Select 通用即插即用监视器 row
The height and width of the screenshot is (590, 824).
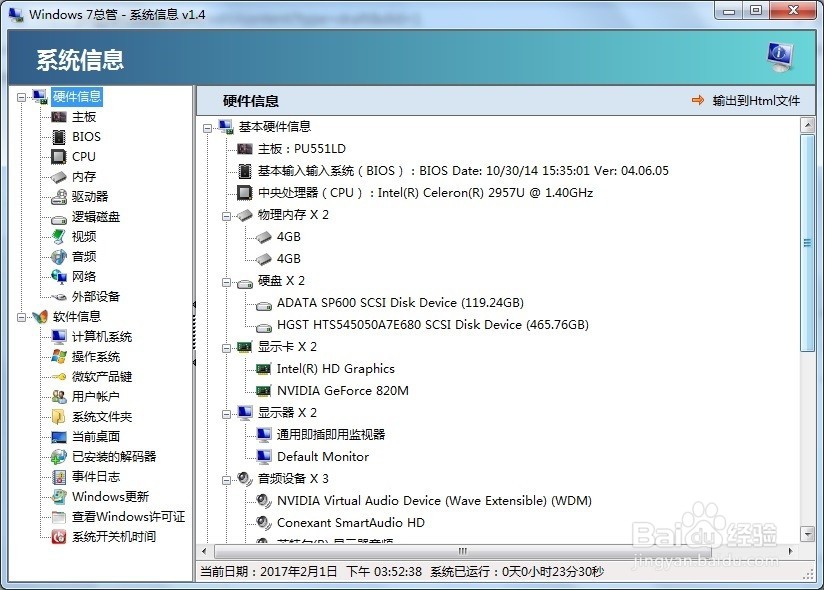331,434
